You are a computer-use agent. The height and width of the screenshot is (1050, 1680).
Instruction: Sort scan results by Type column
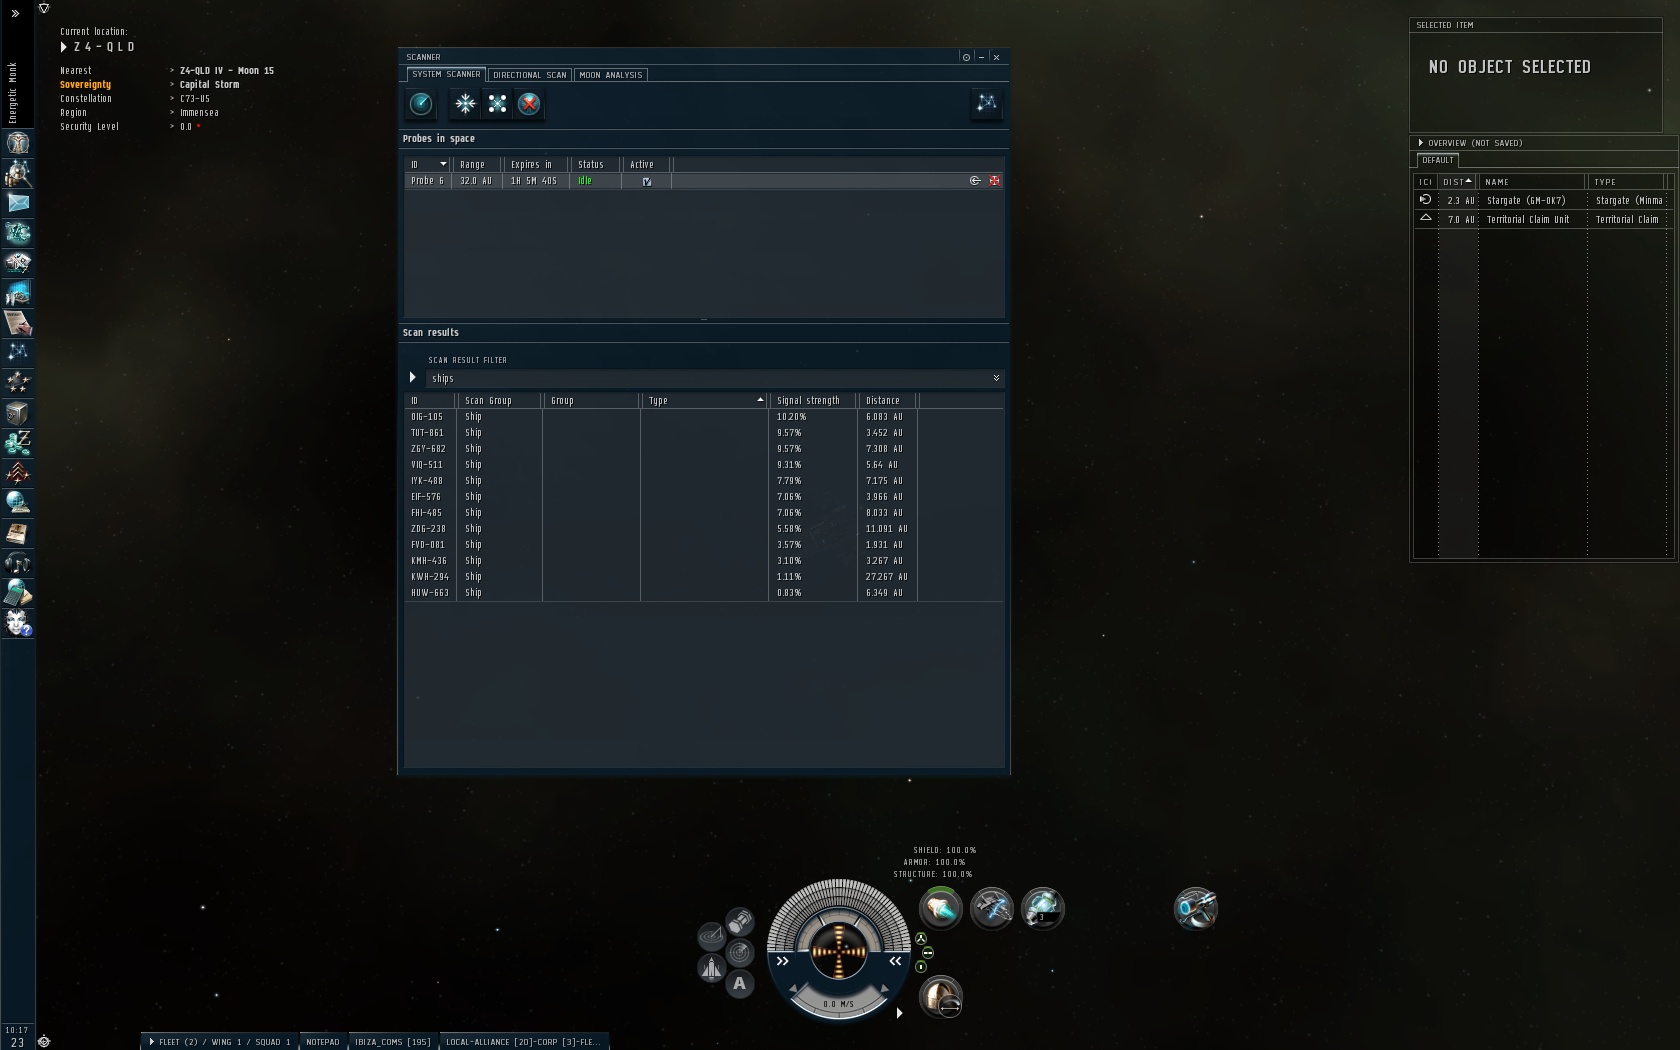coord(704,400)
